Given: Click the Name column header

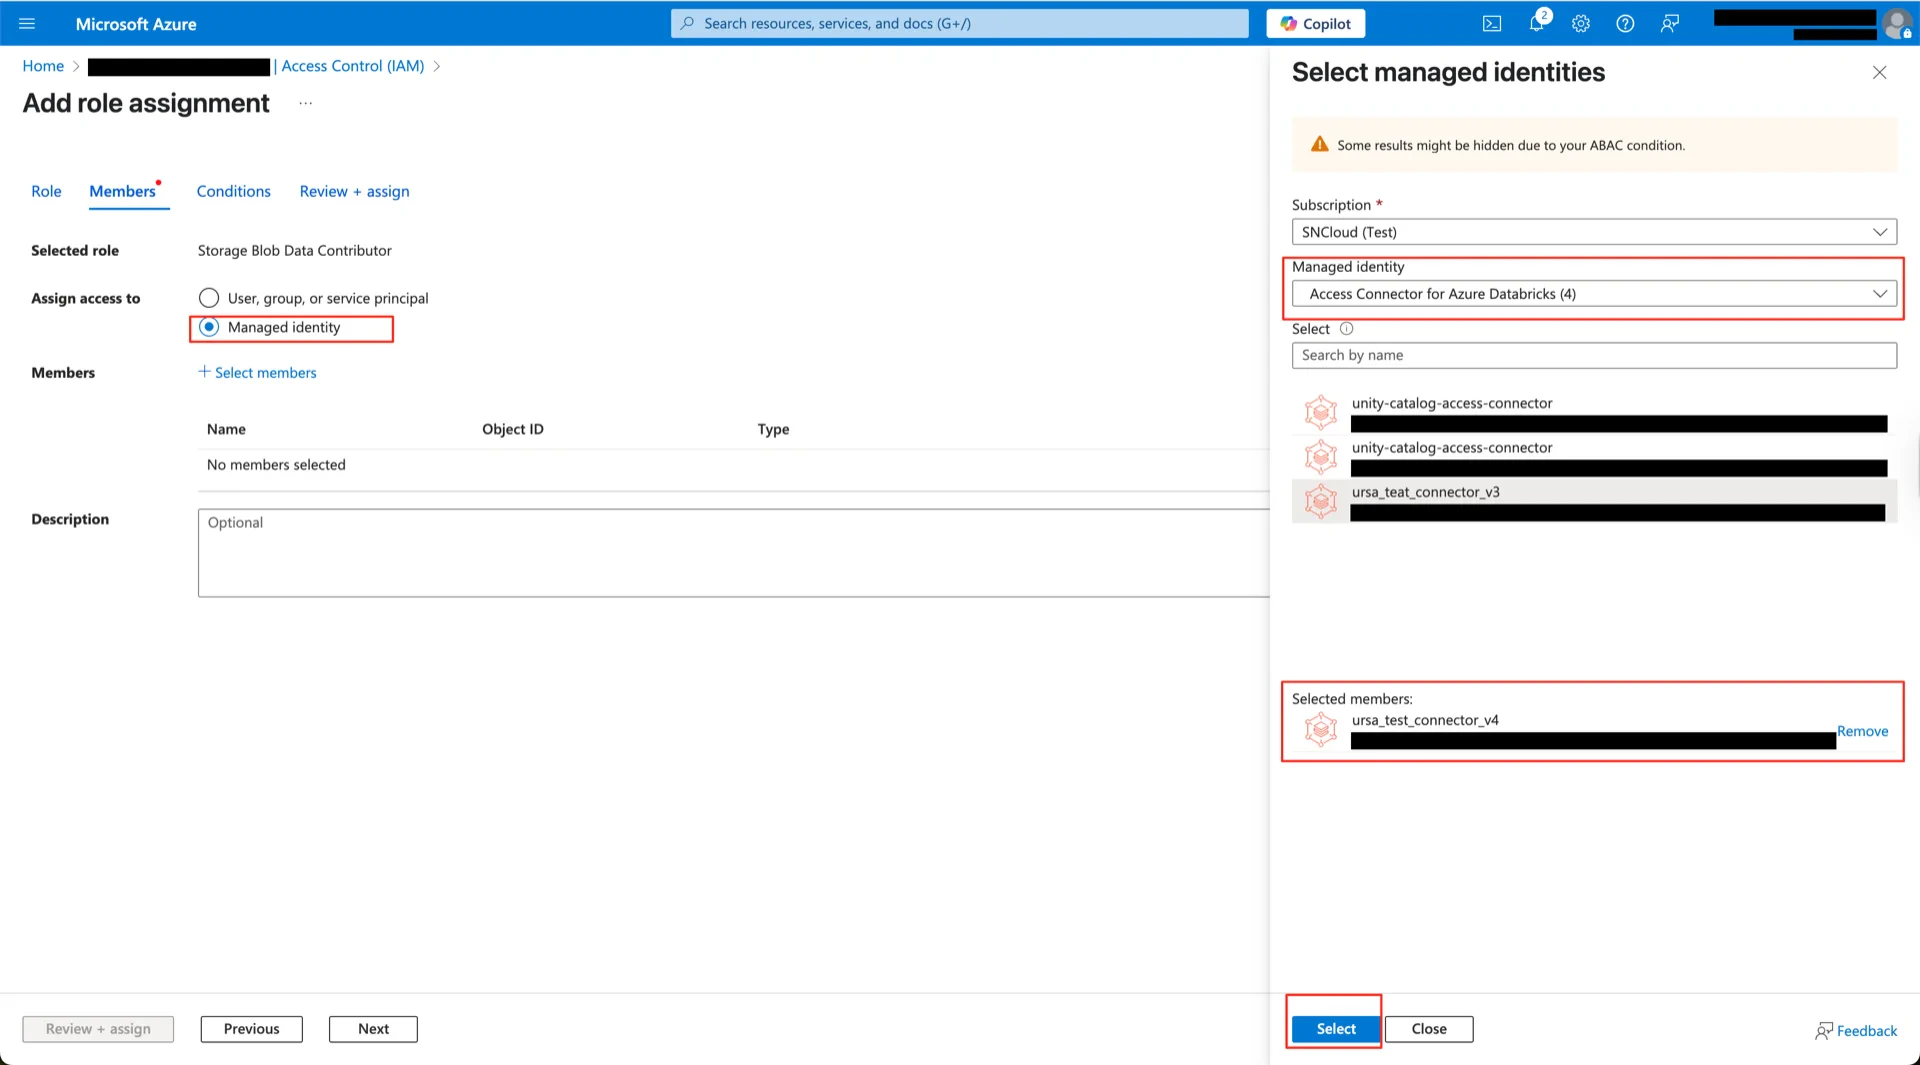Looking at the screenshot, I should 226,429.
